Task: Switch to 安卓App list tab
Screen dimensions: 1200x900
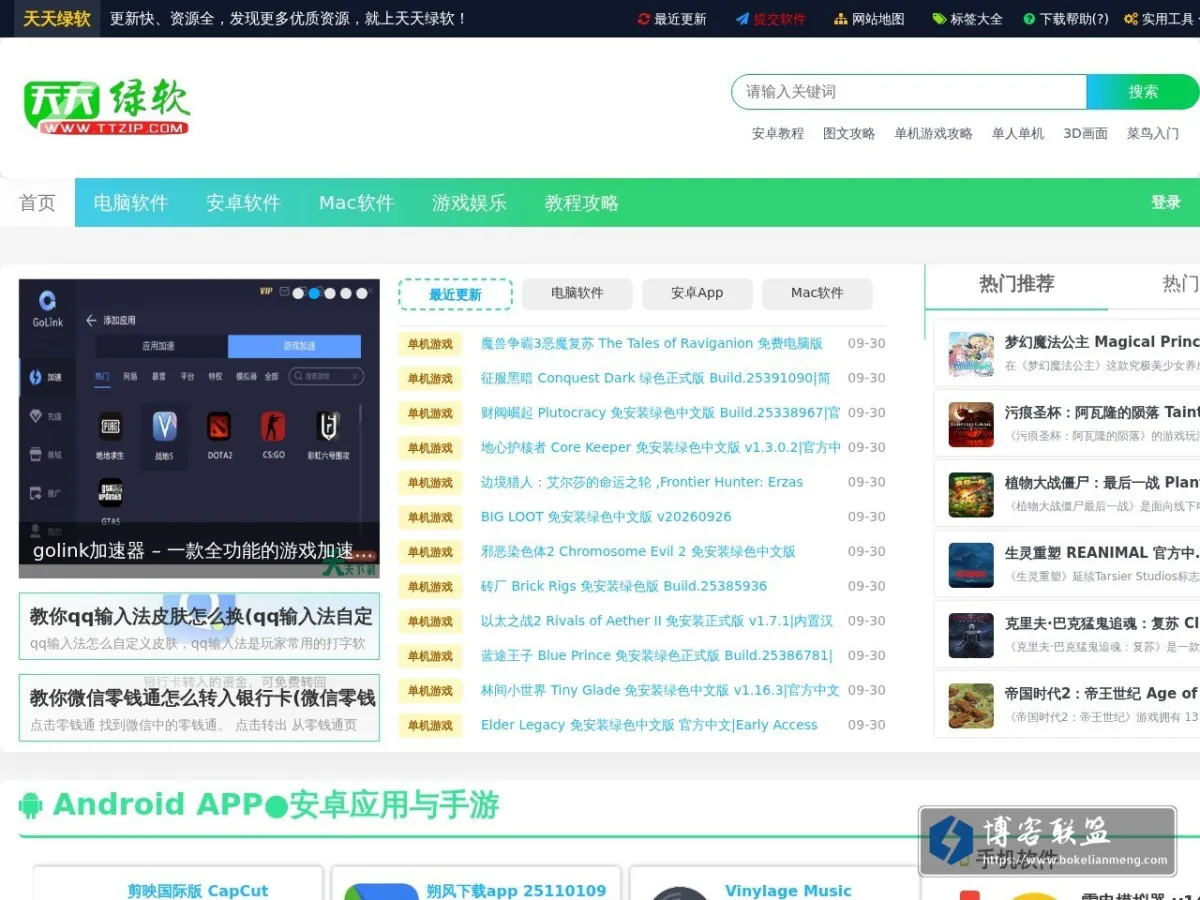Action: coord(697,293)
